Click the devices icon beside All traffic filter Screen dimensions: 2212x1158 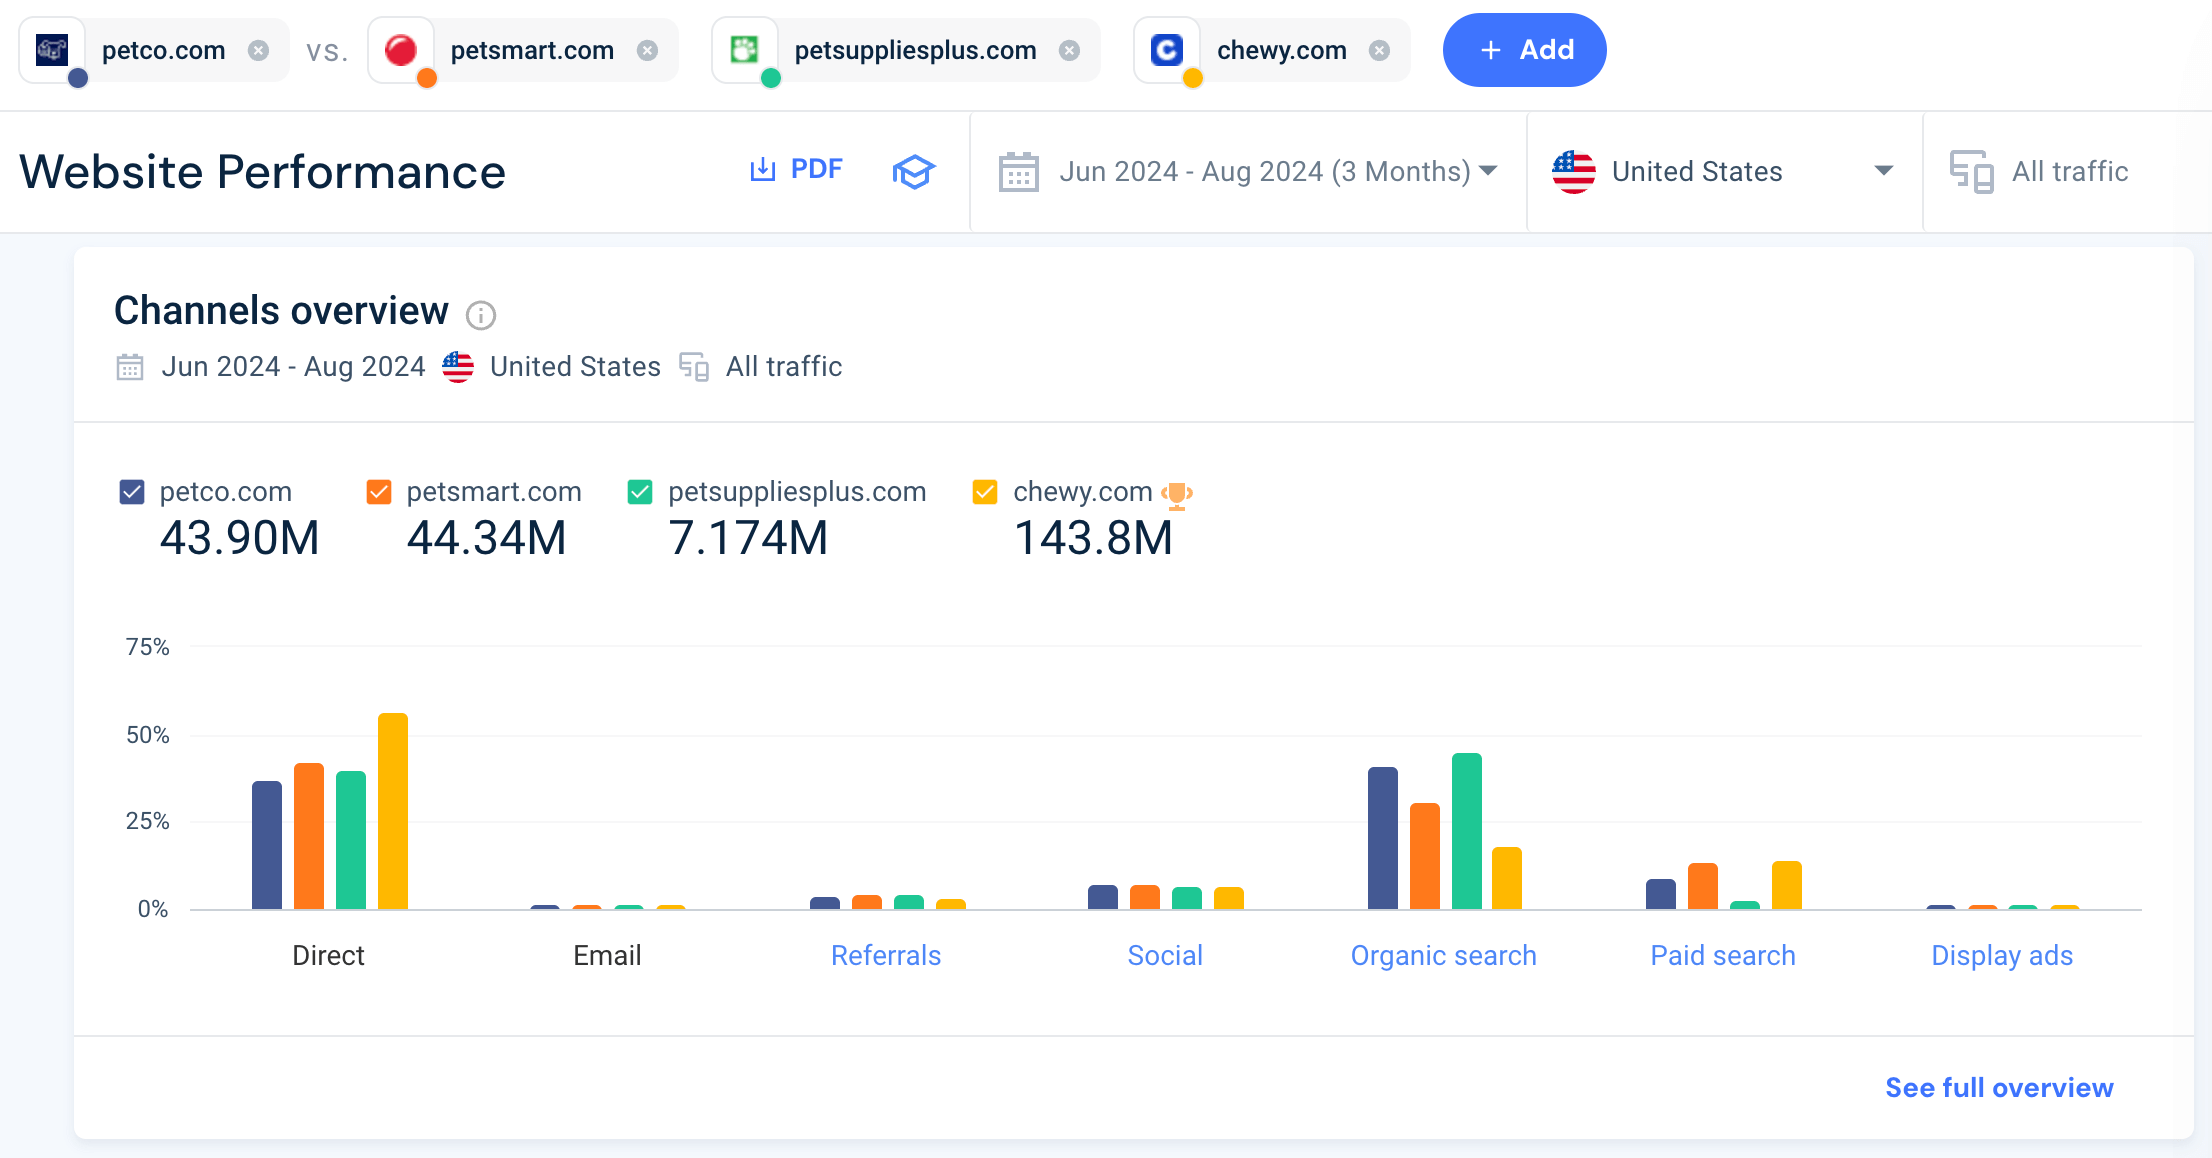(x=1971, y=172)
